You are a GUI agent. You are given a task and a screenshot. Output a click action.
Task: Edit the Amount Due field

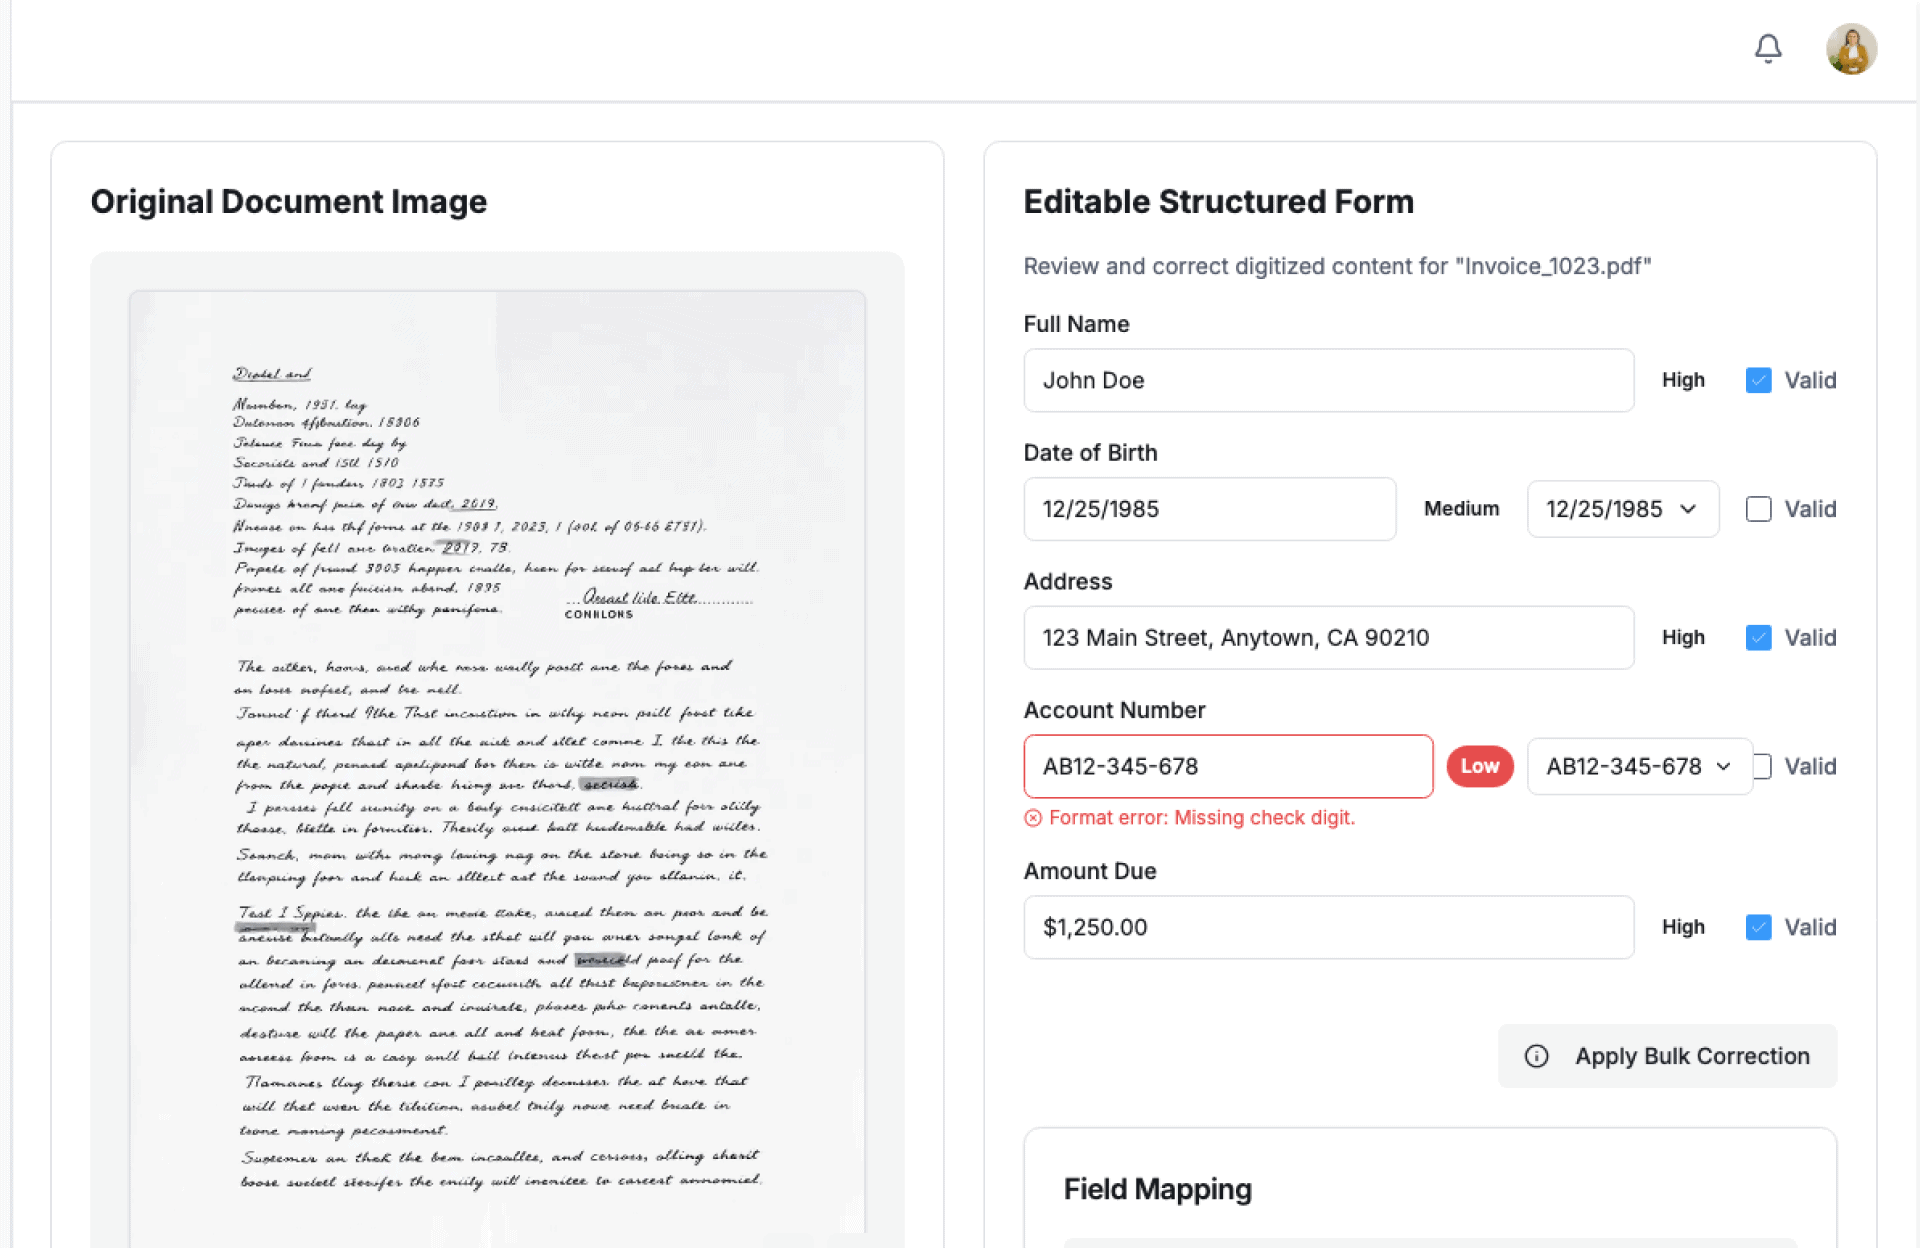[x=1328, y=927]
